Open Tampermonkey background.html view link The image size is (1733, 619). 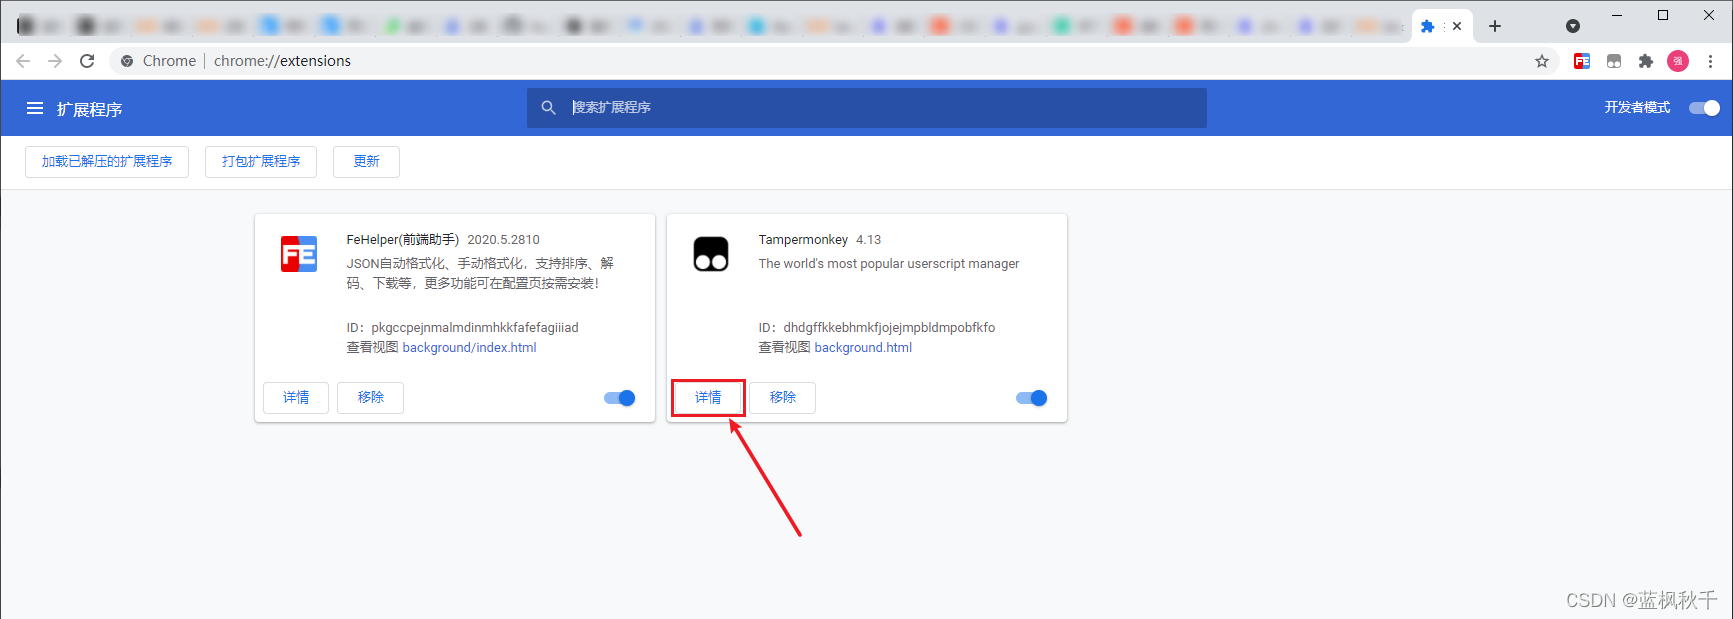[863, 347]
